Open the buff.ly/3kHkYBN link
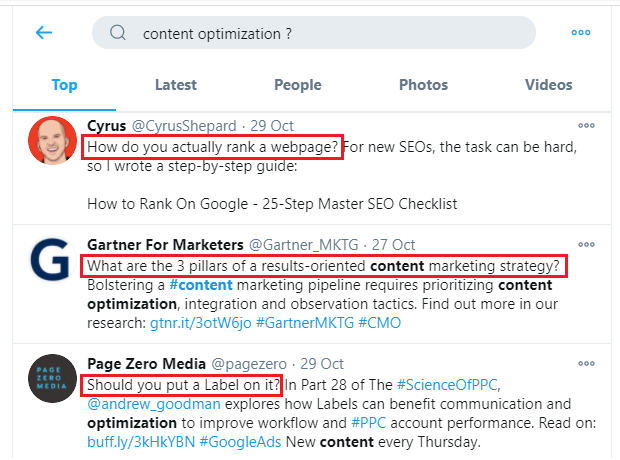This screenshot has height=460, width=620. pyautogui.click(x=132, y=443)
